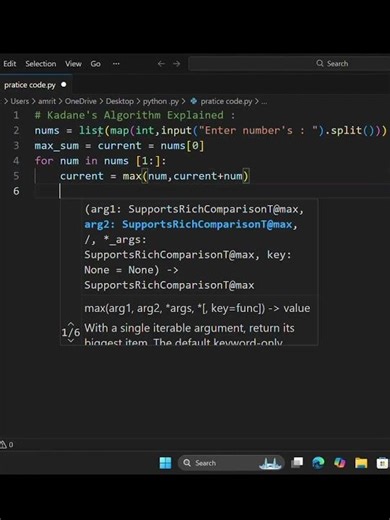The image size is (390, 520).
Task: Open Copilot from taskbar
Action: coord(340,463)
